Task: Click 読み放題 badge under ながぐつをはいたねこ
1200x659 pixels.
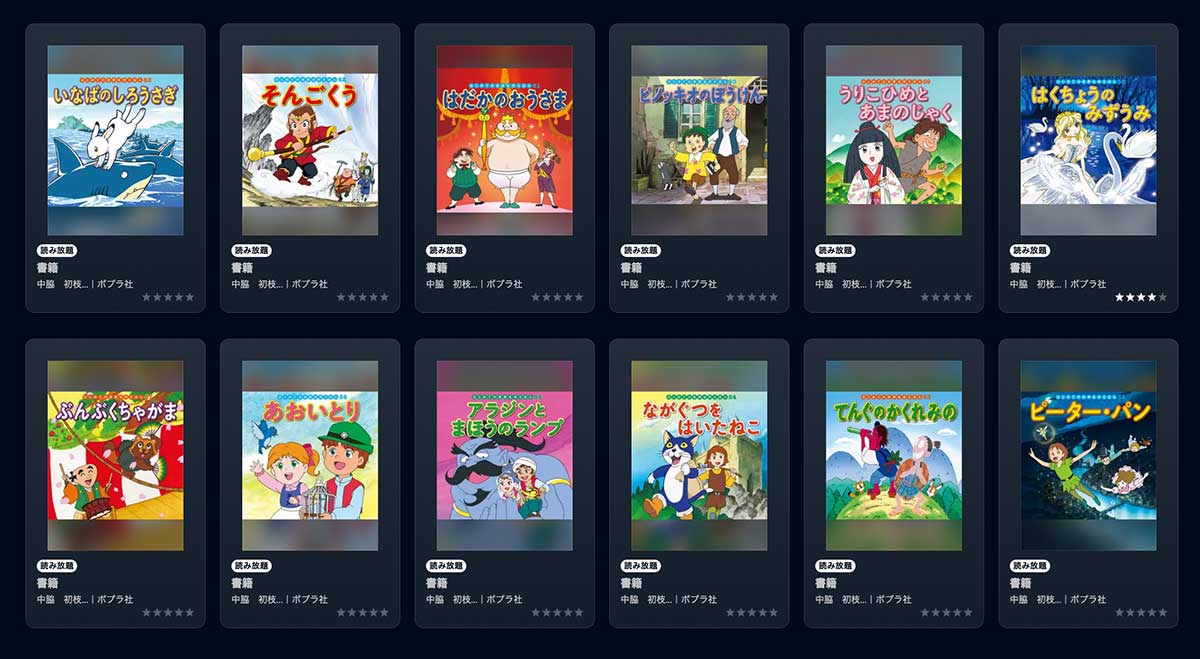Action: coord(641,565)
